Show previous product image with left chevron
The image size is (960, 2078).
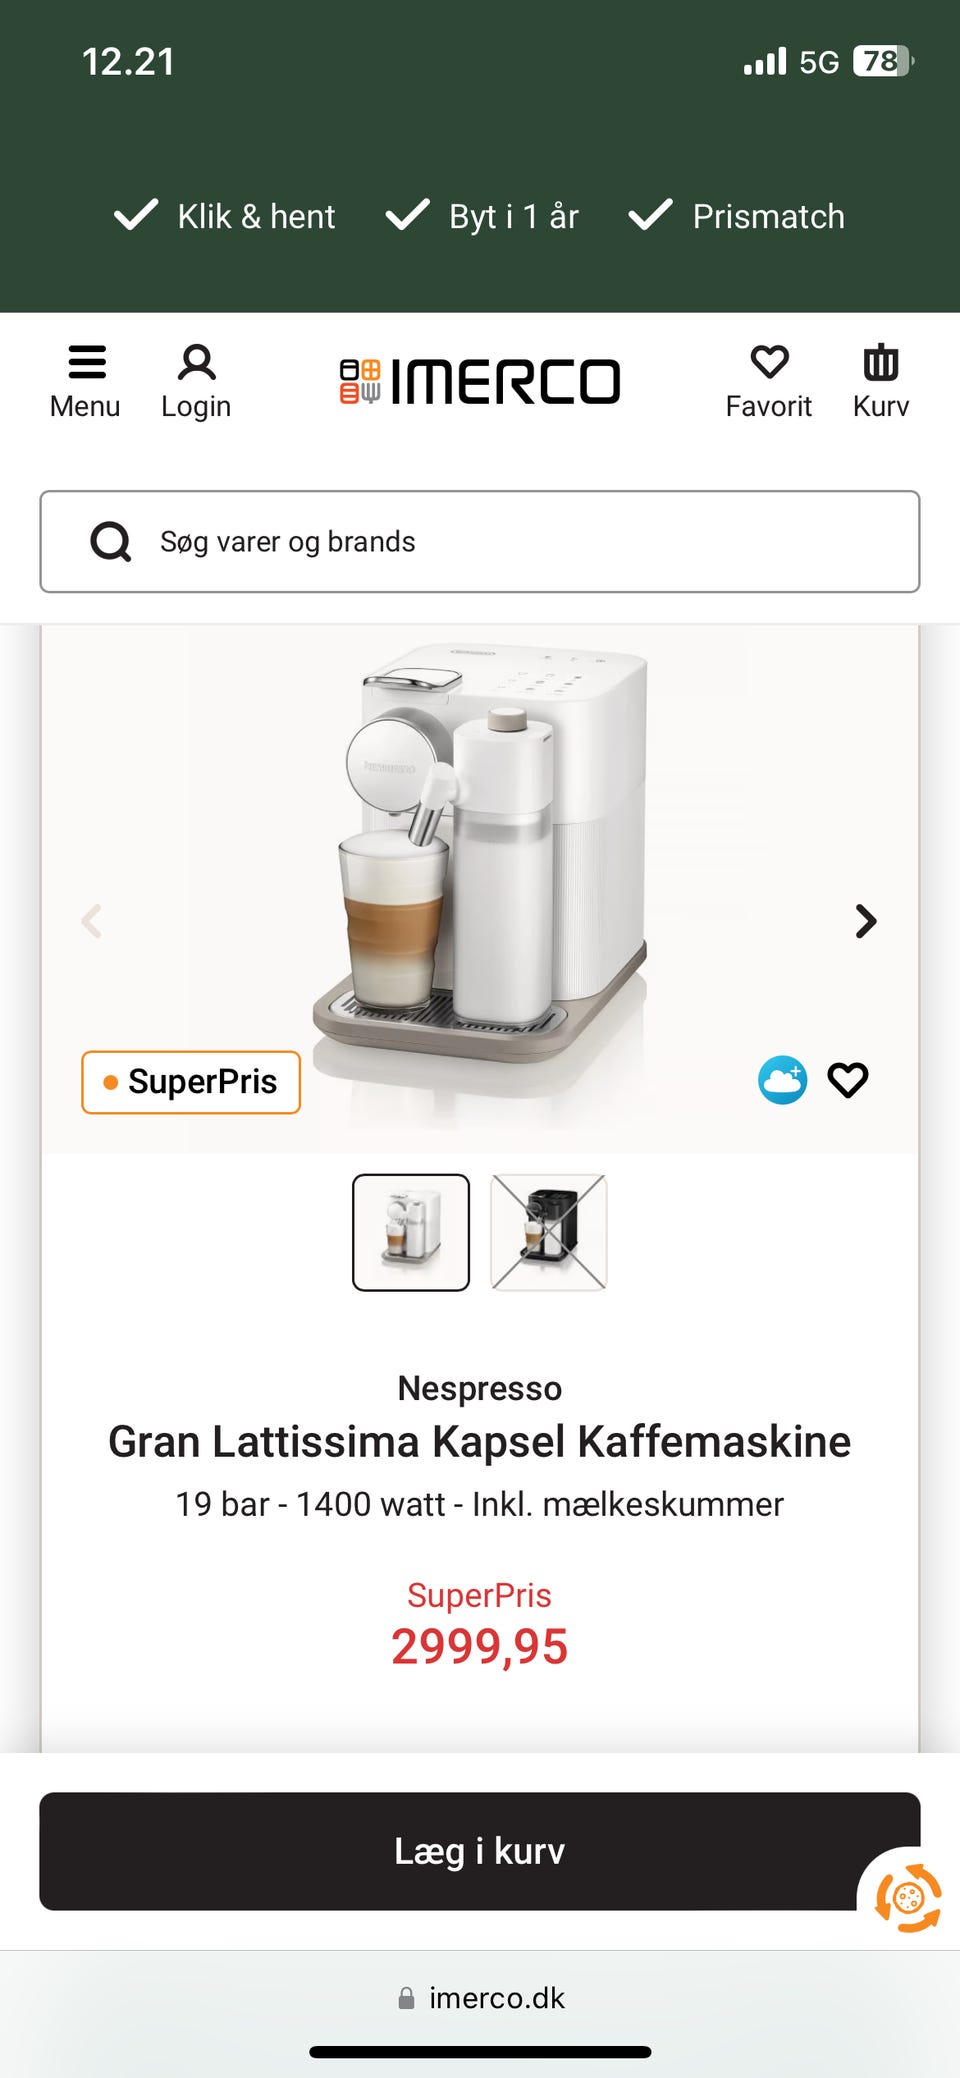point(92,921)
